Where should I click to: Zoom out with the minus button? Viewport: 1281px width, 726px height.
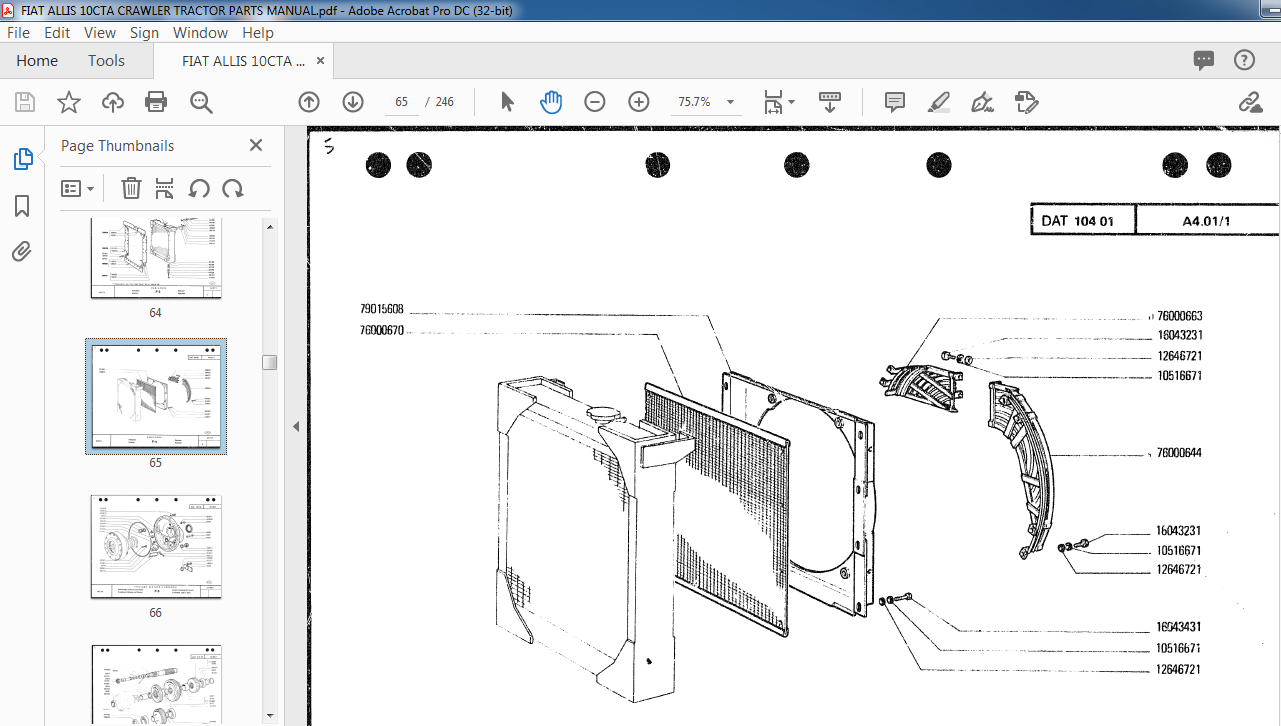(x=595, y=102)
